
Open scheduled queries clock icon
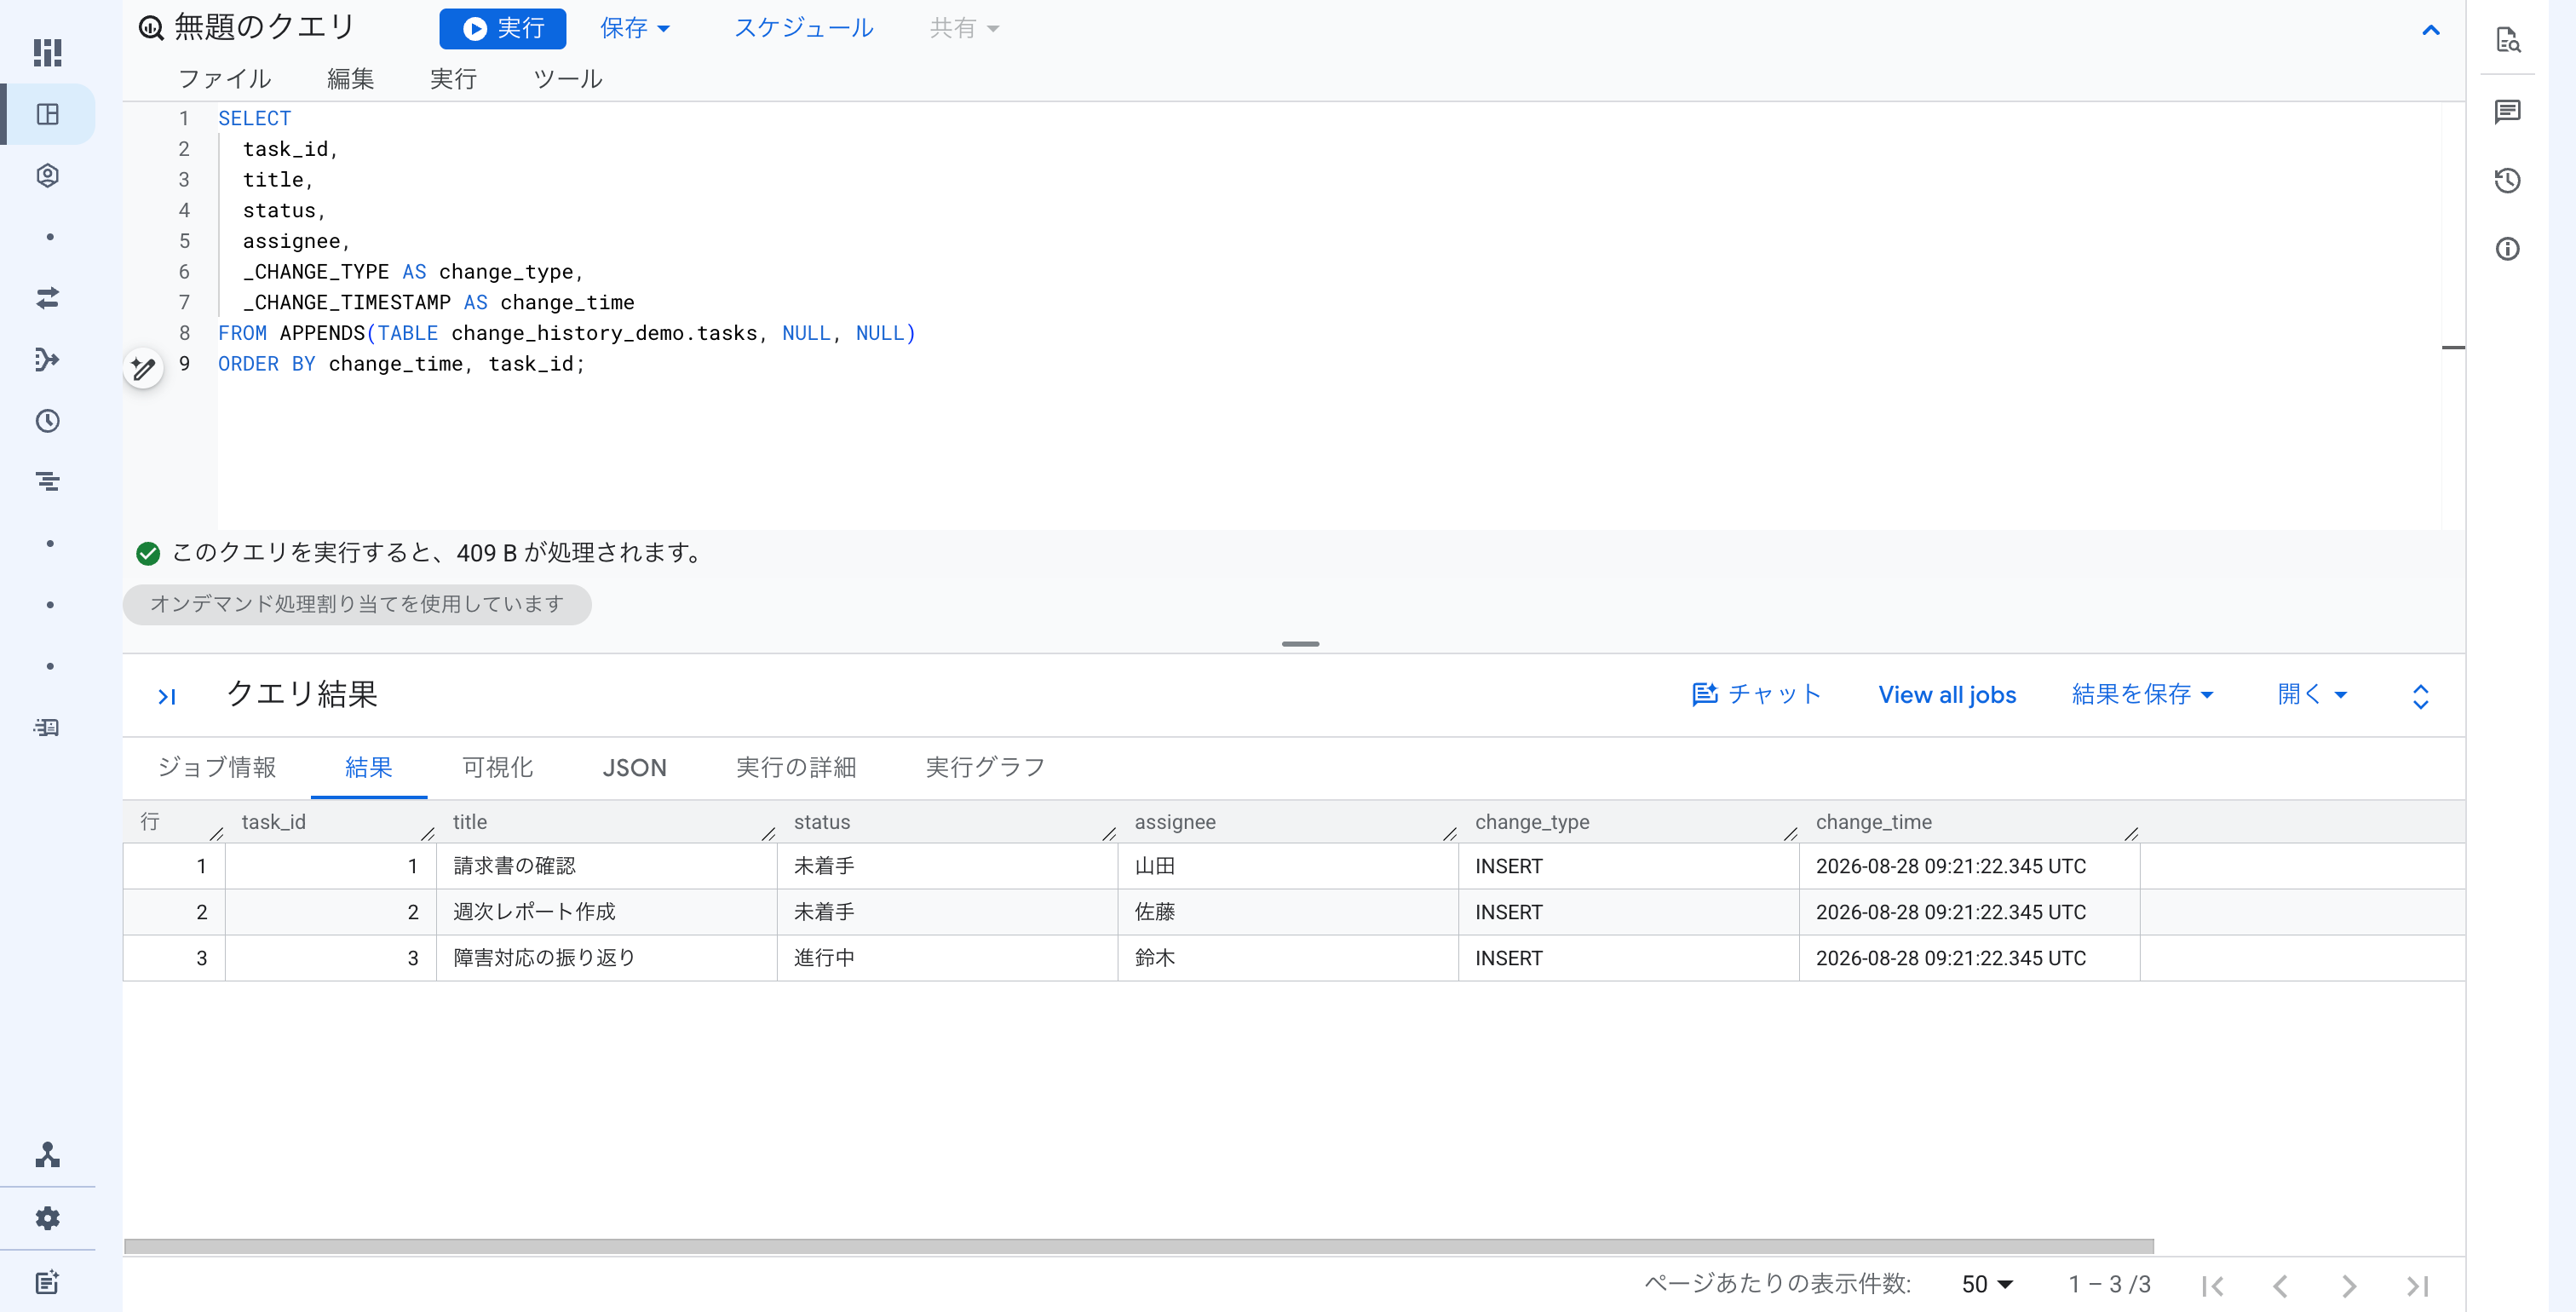coord(47,421)
